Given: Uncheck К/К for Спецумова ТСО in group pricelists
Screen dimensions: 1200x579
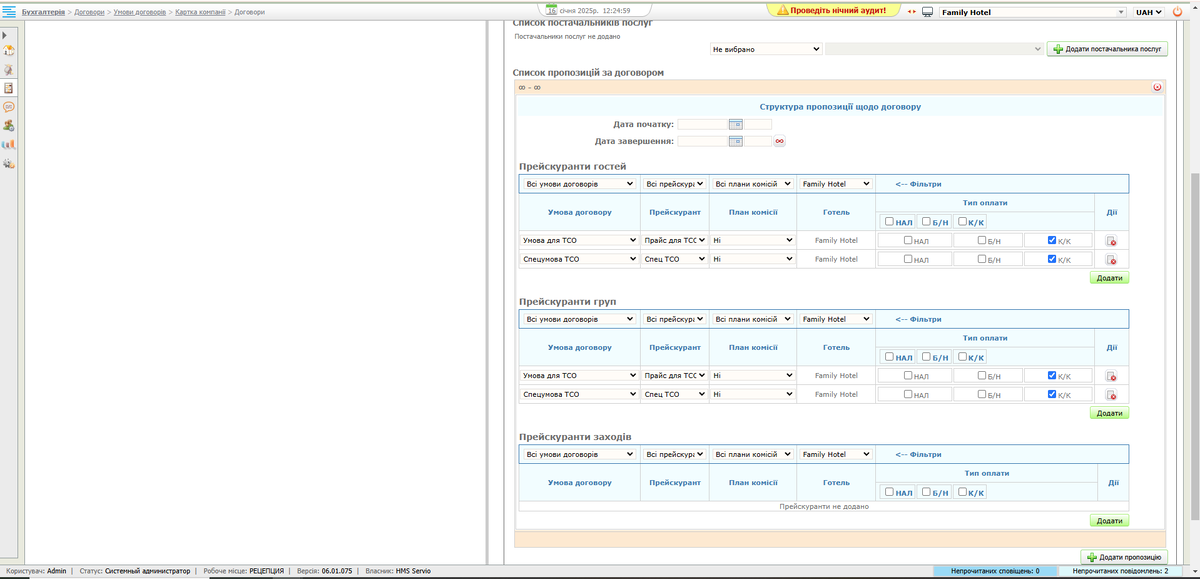Looking at the screenshot, I should (x=1051, y=394).
